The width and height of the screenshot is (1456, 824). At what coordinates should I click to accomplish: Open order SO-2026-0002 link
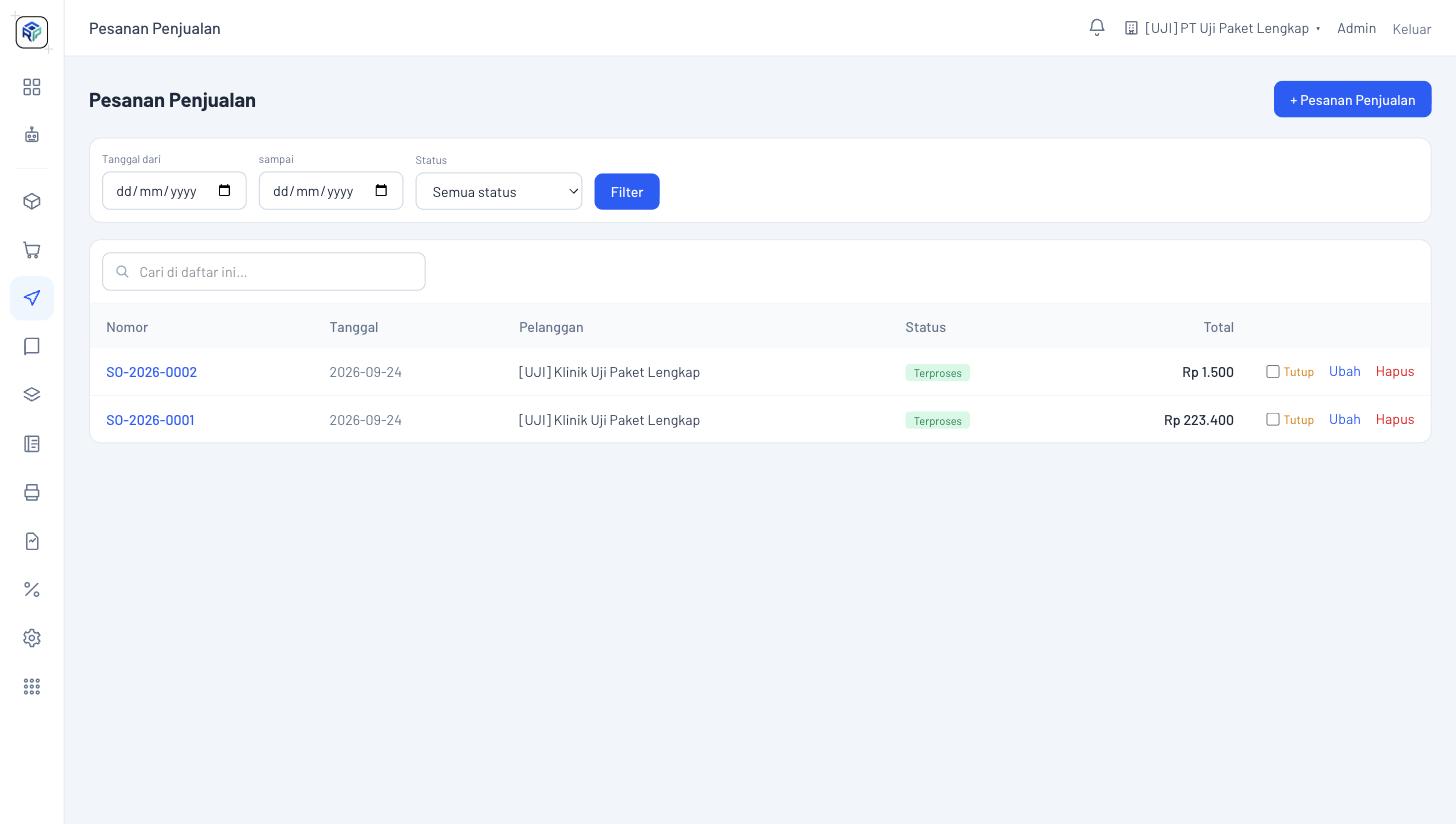(152, 372)
